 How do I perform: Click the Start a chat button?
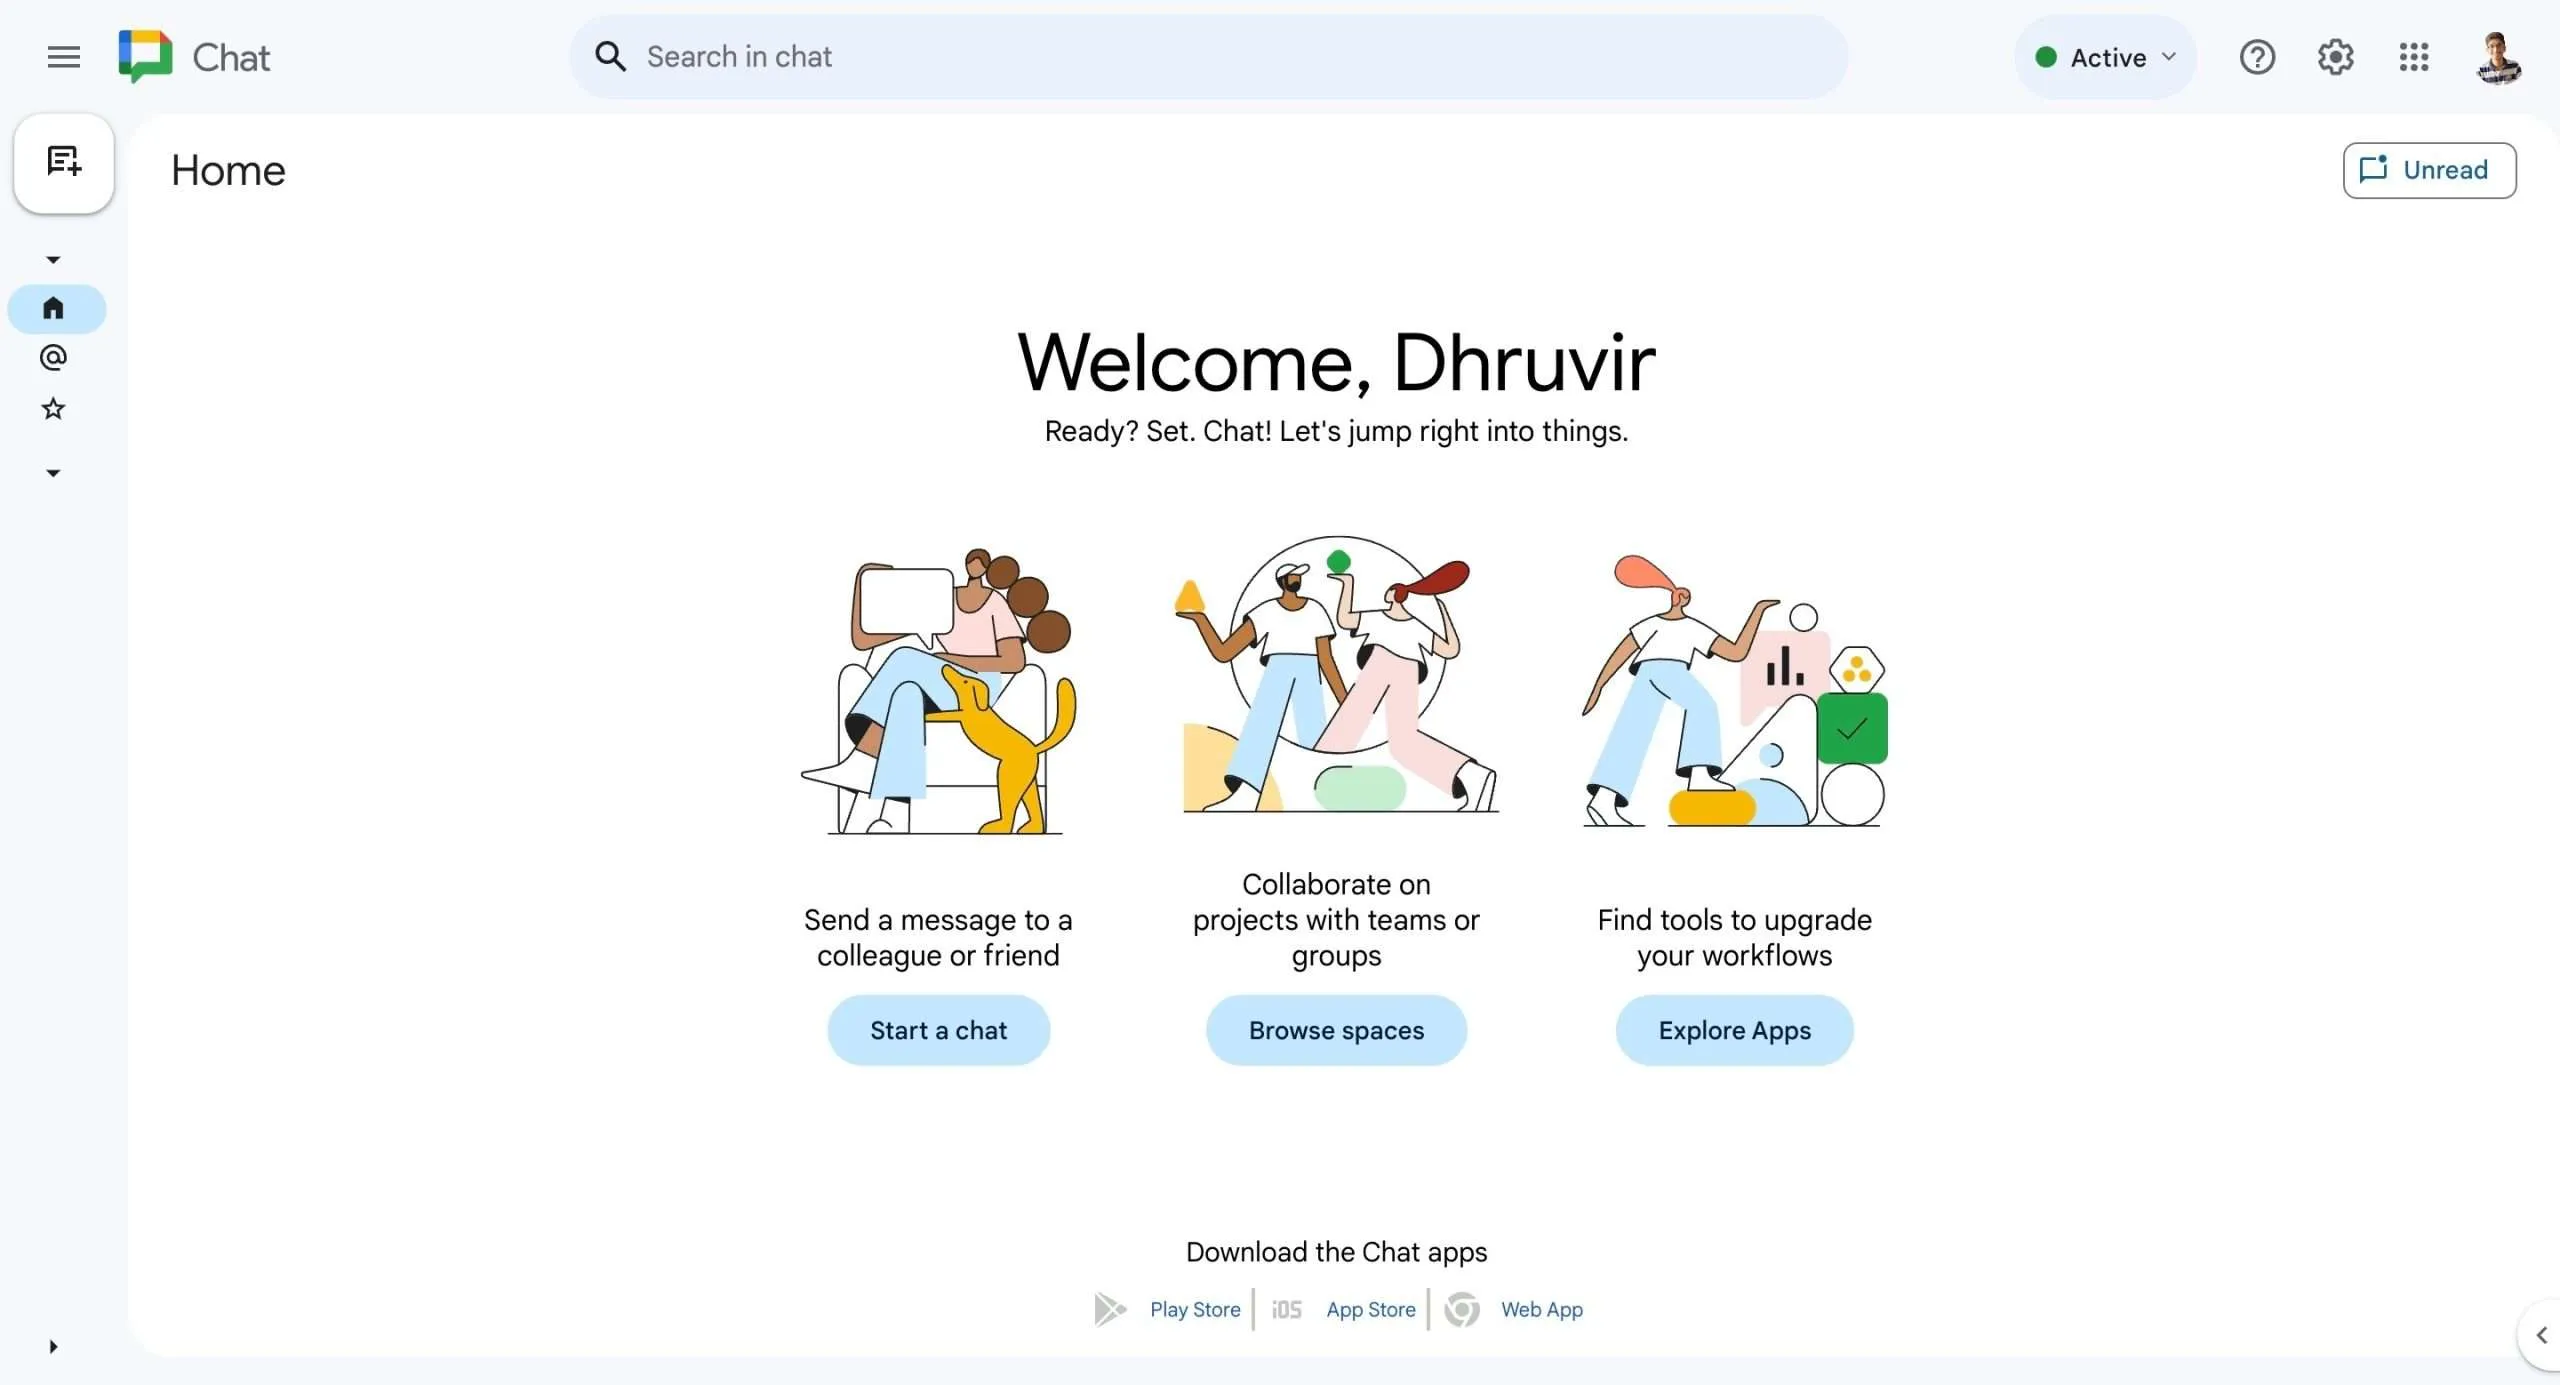[938, 1030]
